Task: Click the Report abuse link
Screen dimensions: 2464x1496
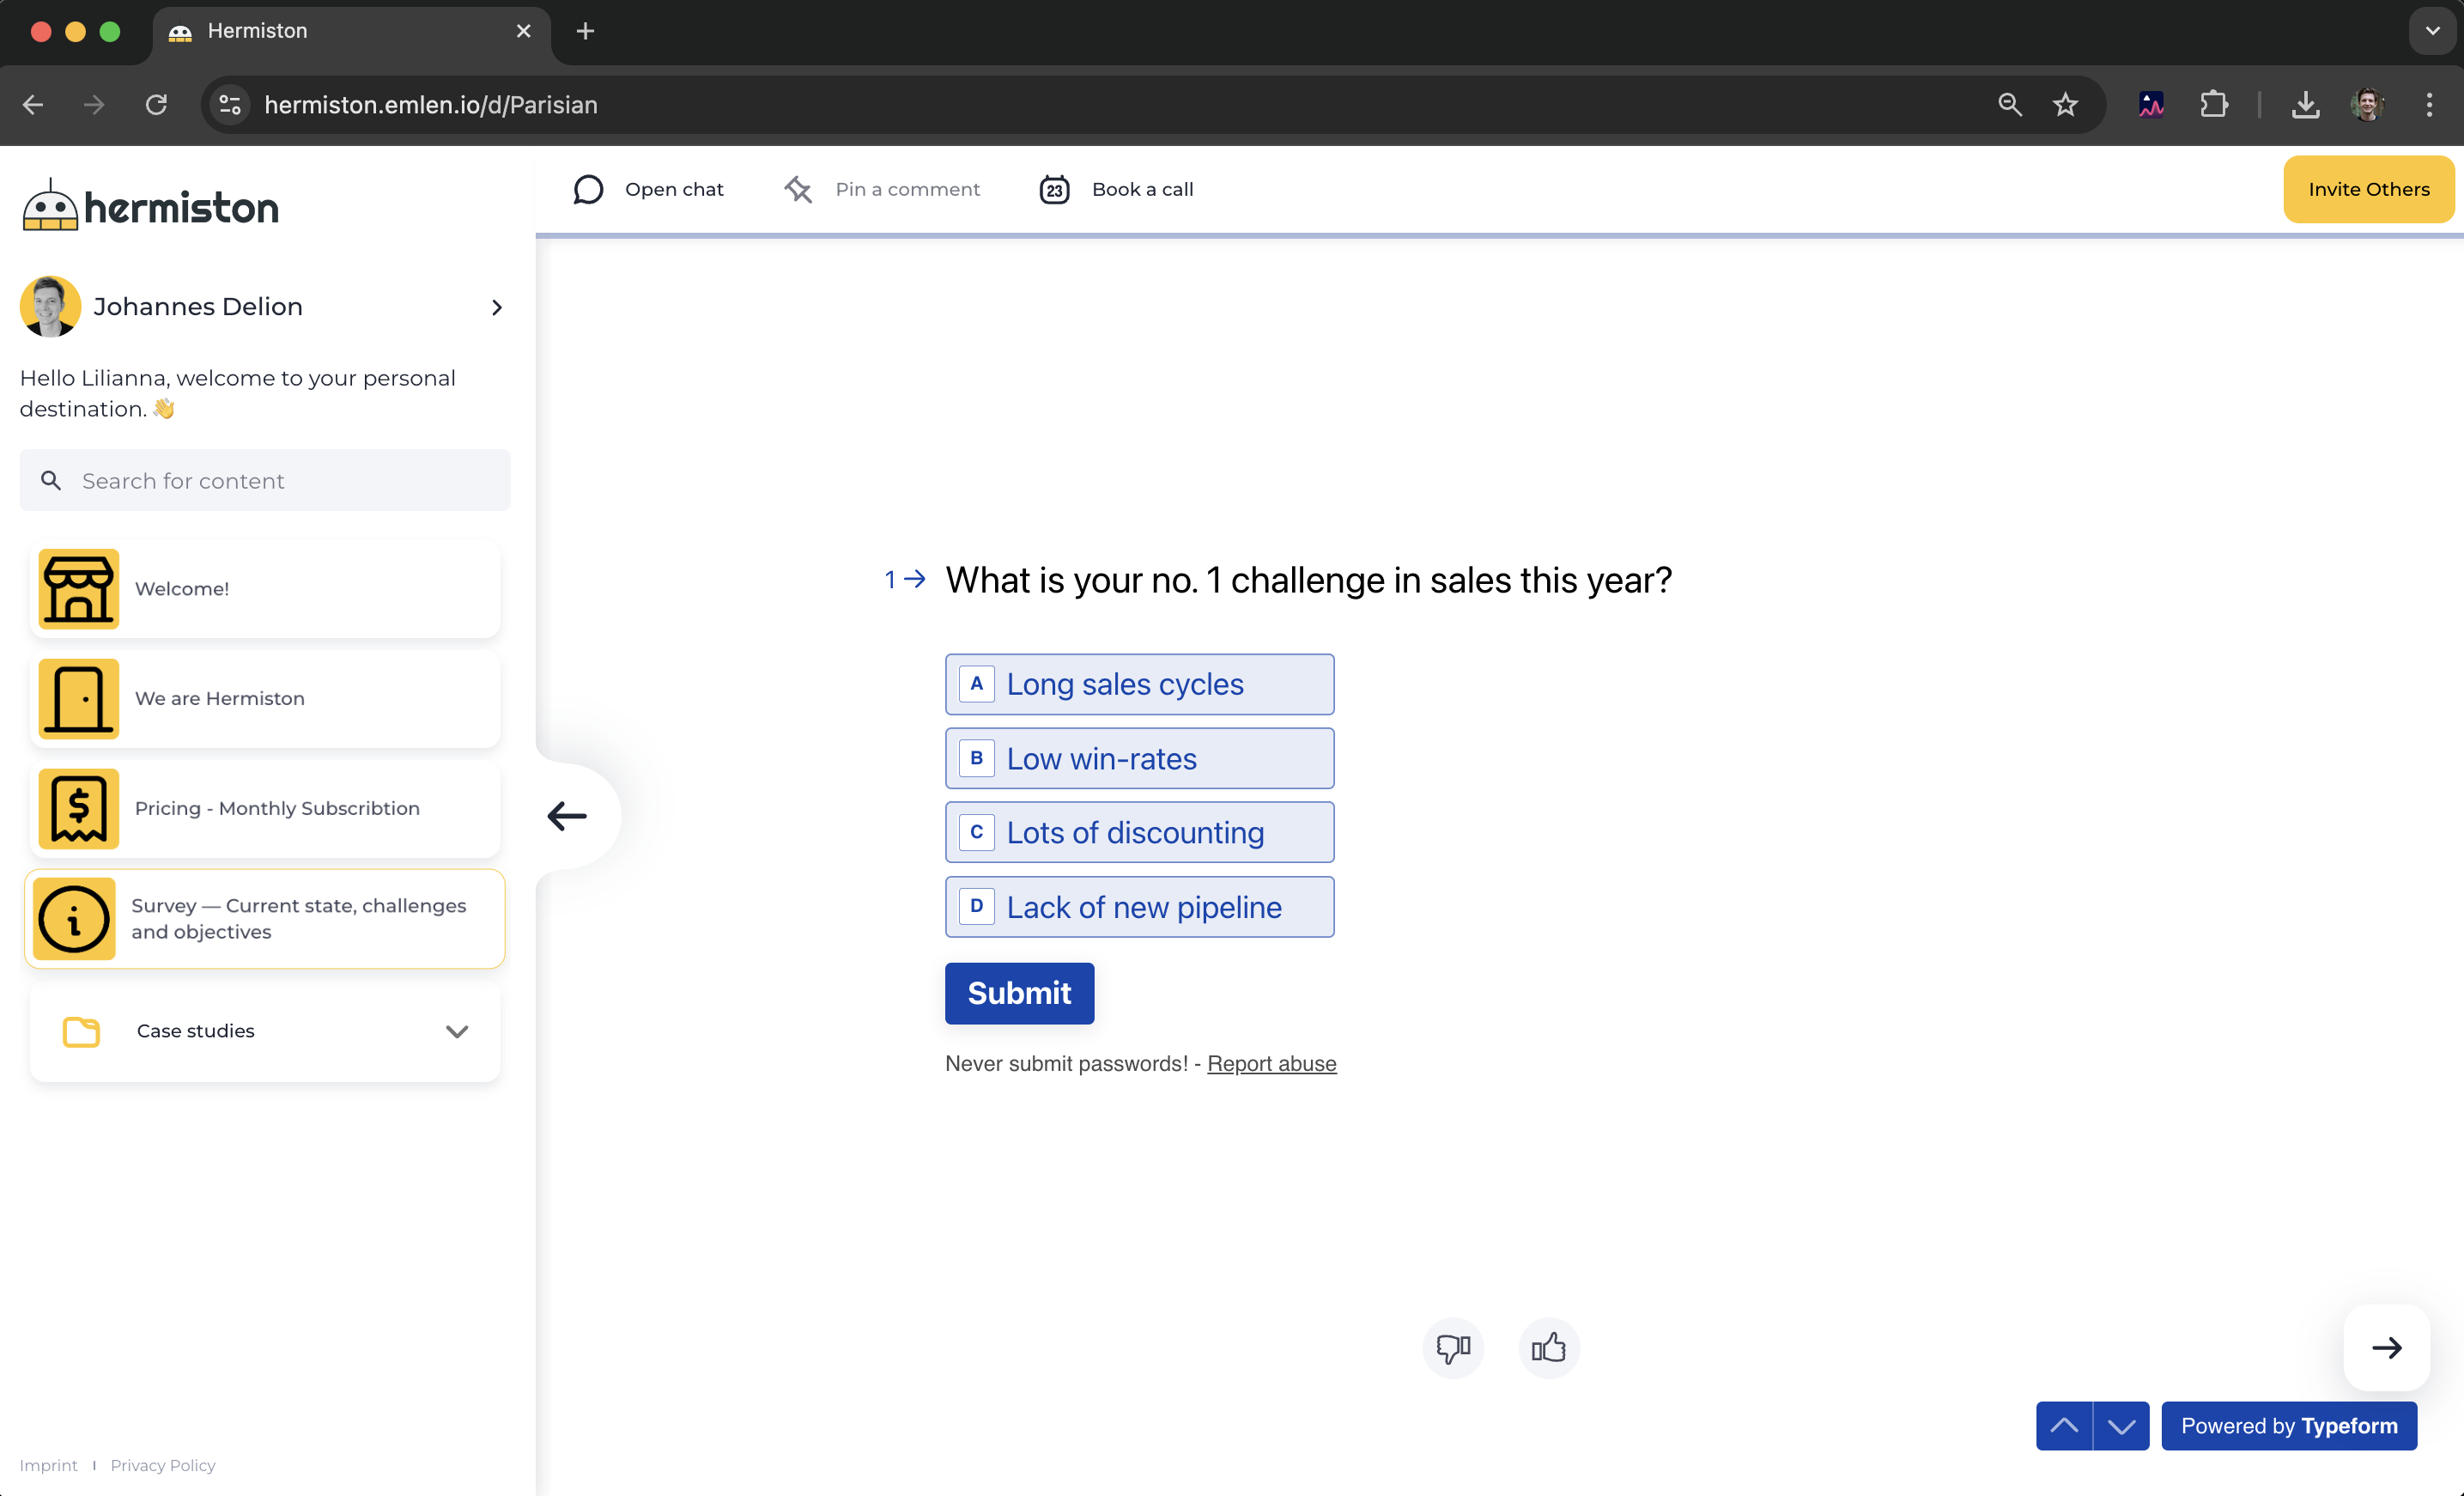Action: tap(1271, 1063)
